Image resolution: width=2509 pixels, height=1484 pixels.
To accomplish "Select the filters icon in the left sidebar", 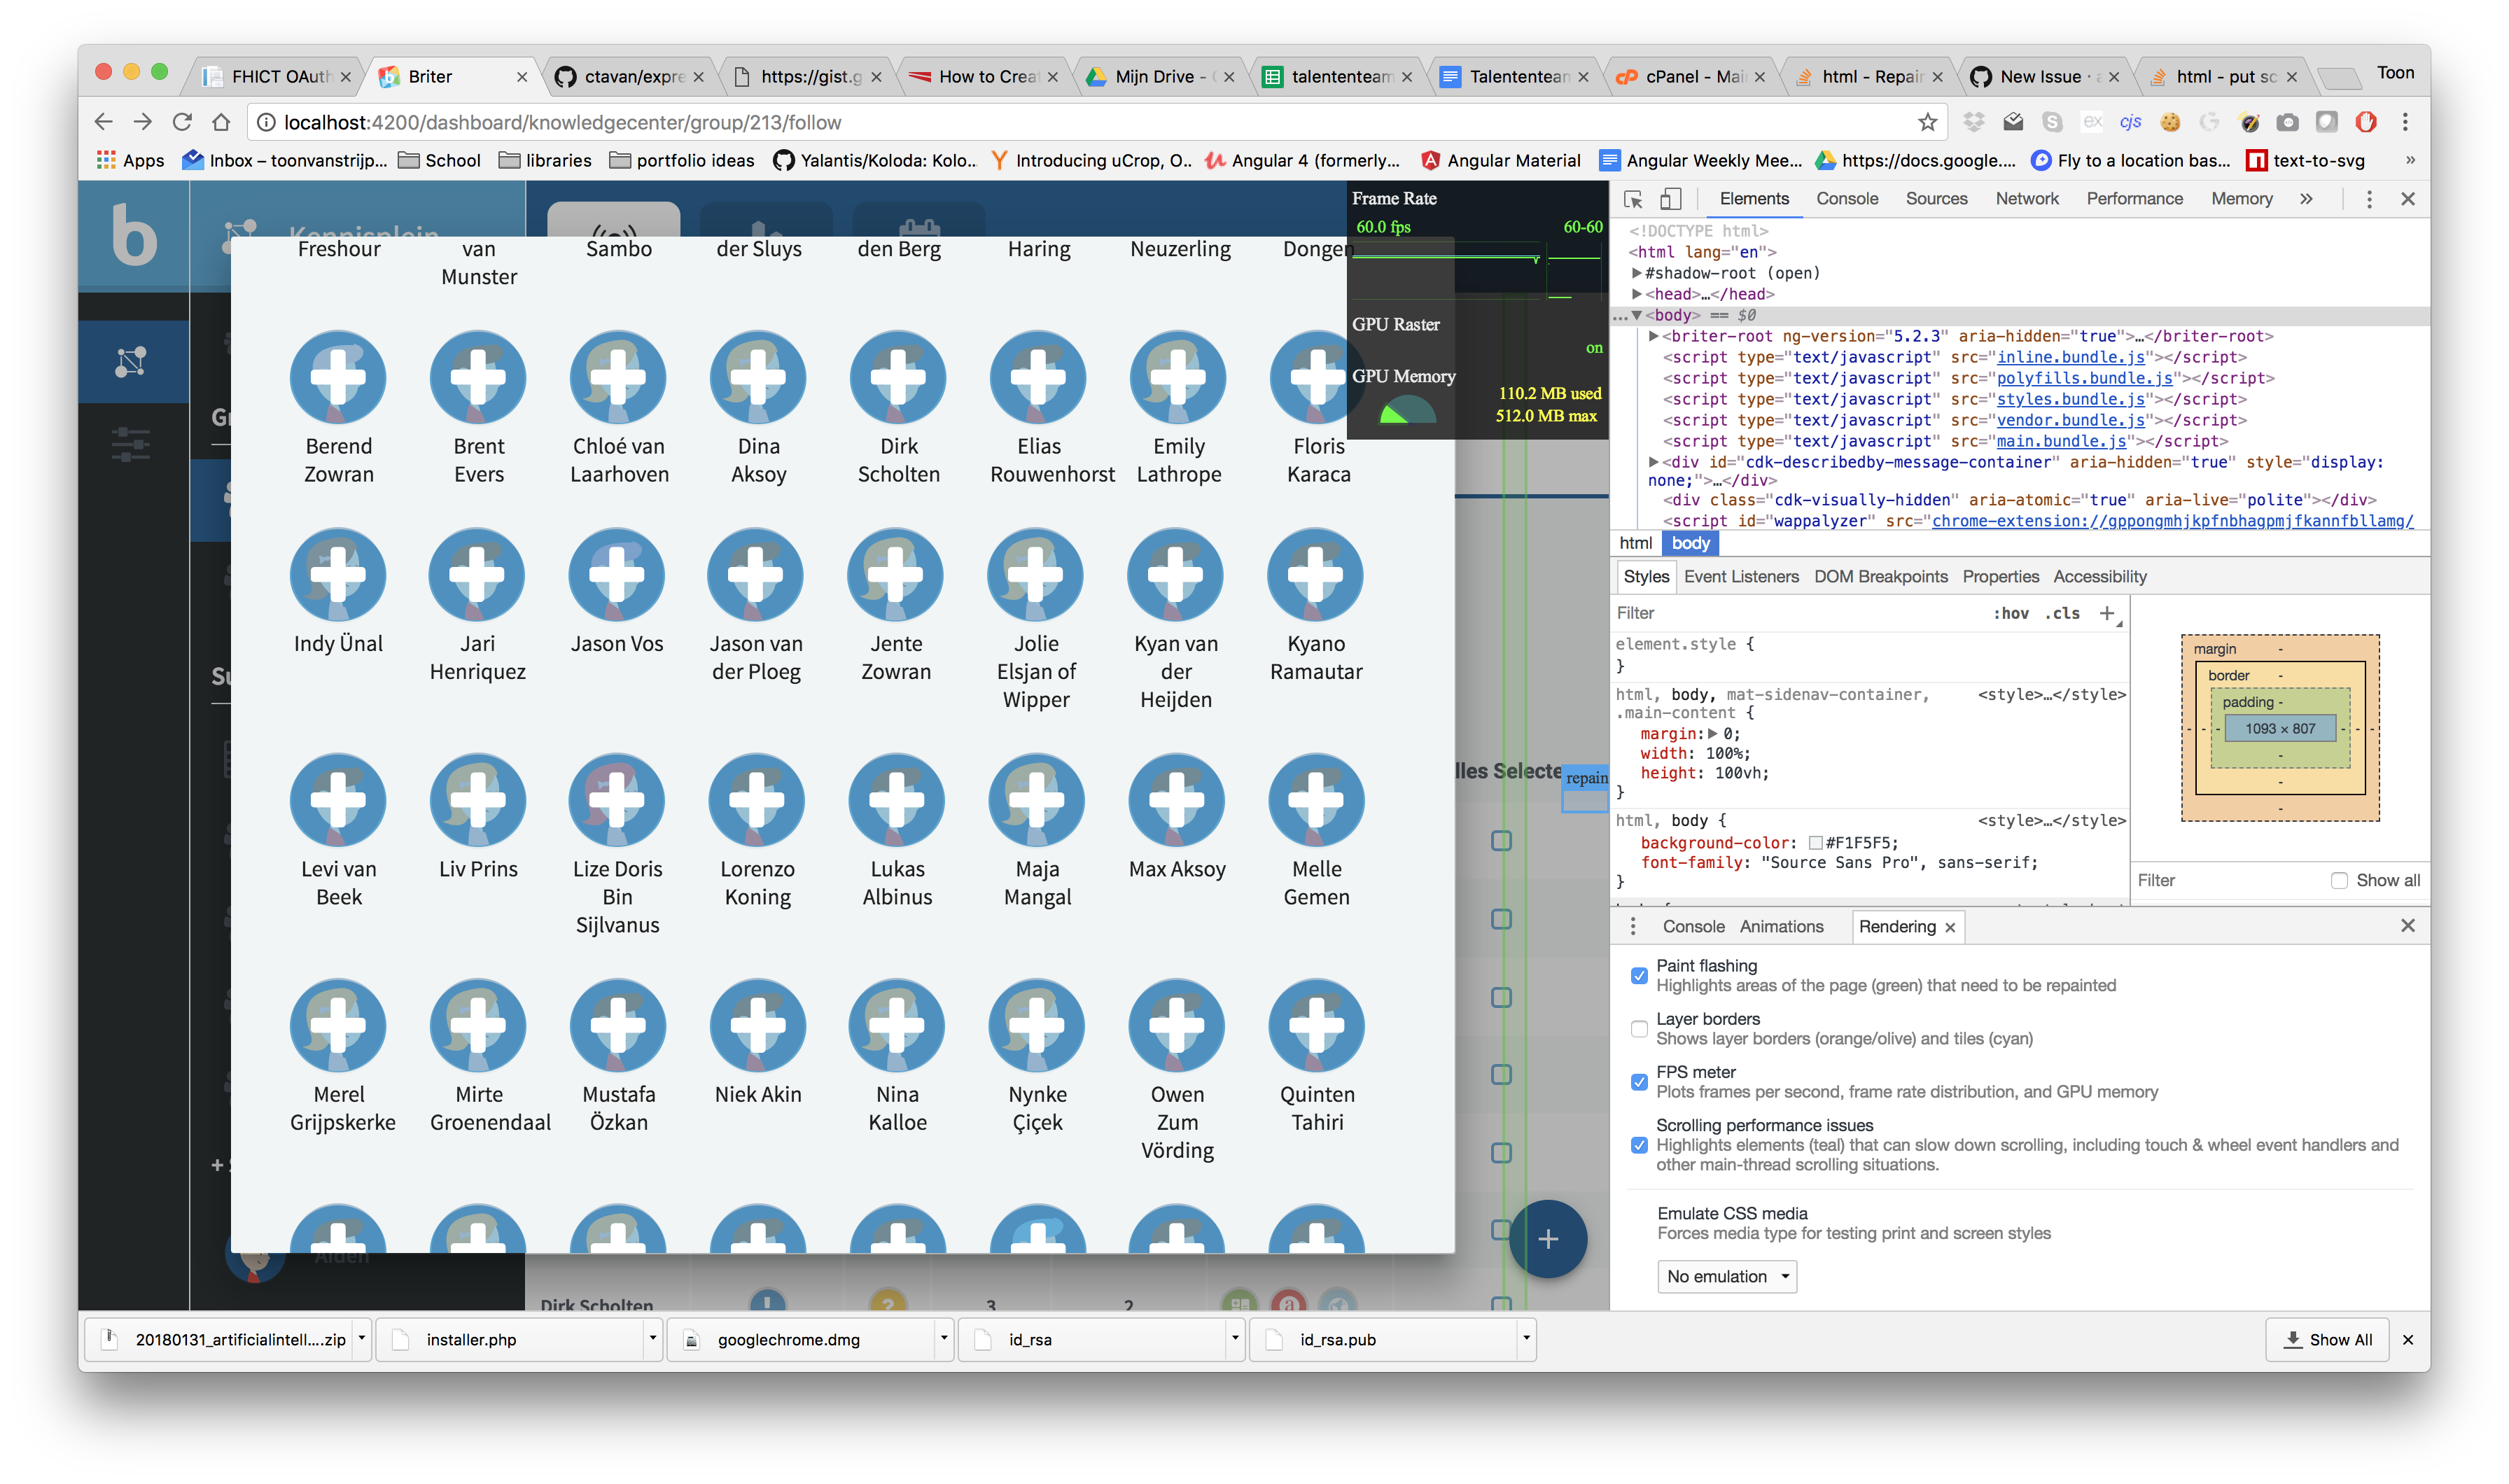I will (131, 444).
